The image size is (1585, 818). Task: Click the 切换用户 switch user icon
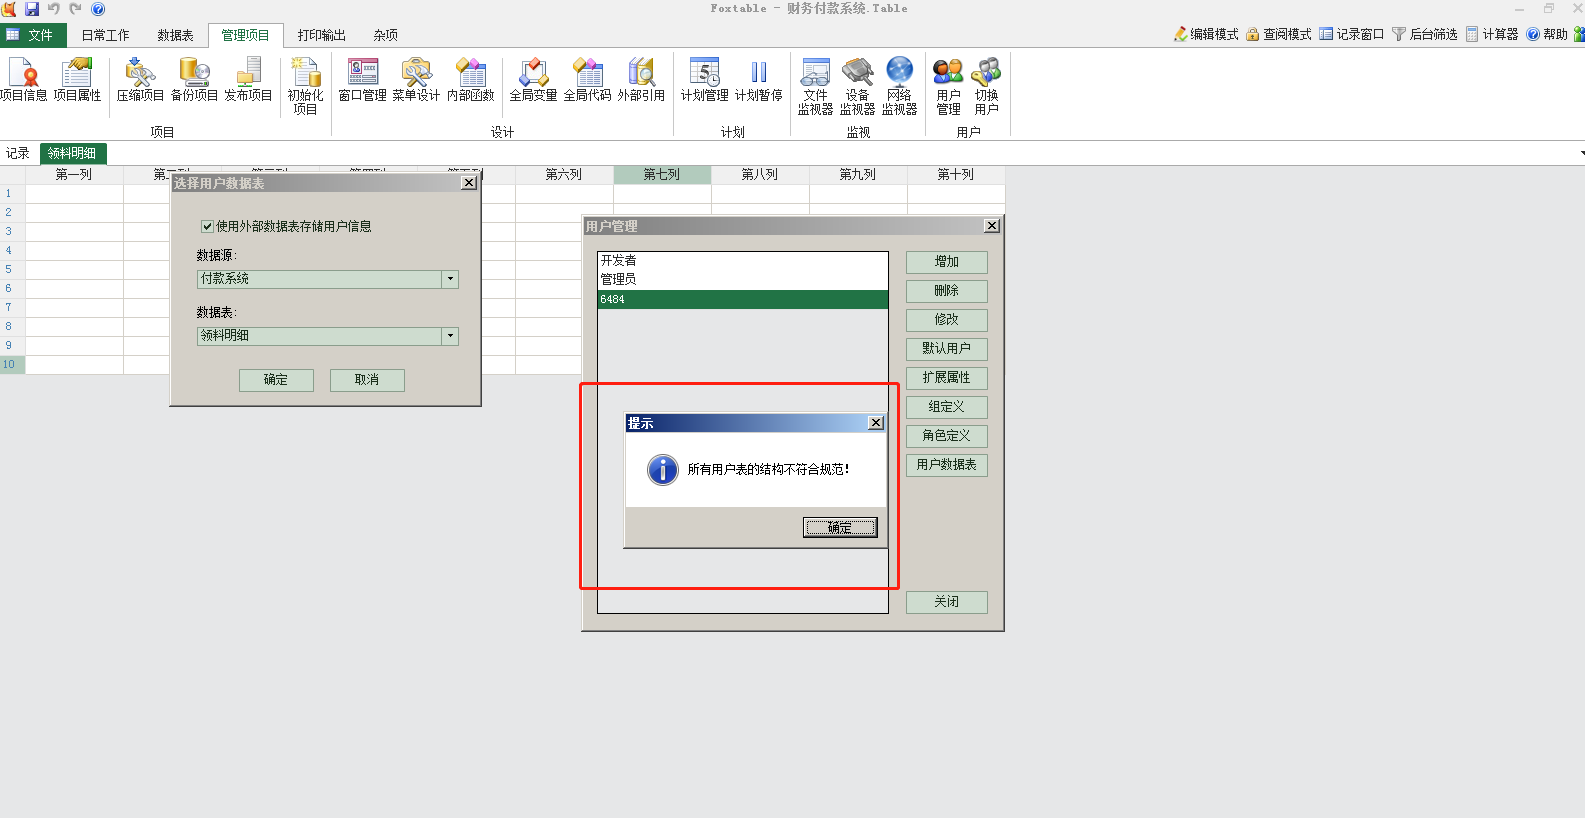[986, 86]
